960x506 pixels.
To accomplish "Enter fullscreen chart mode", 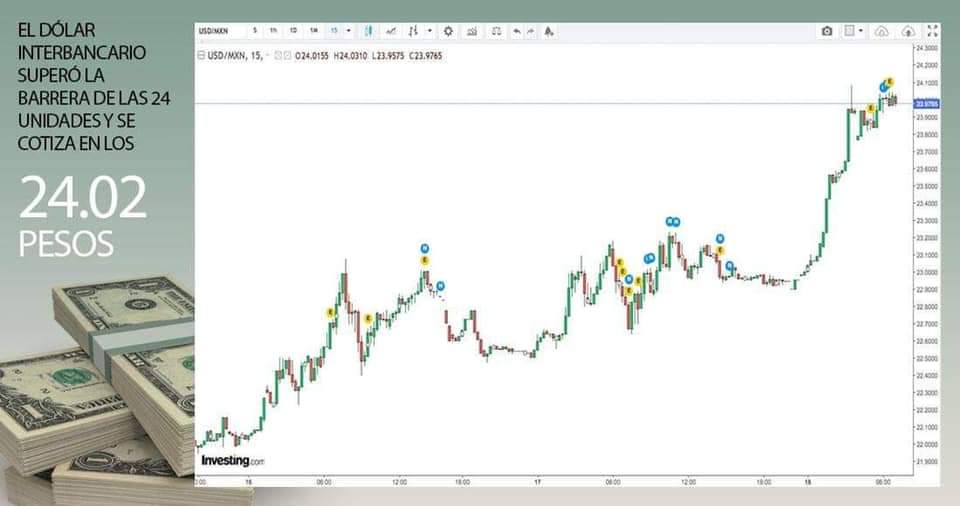I will (x=932, y=31).
